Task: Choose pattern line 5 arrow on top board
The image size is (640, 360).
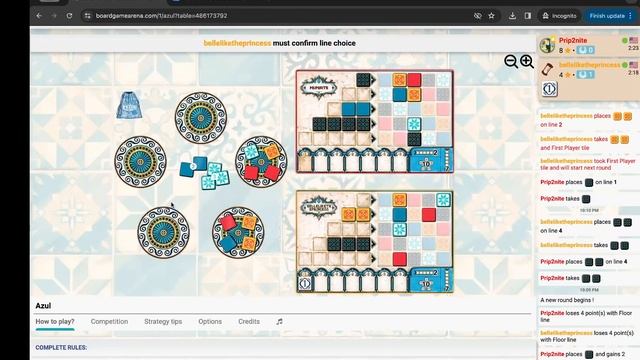Action: (373, 139)
